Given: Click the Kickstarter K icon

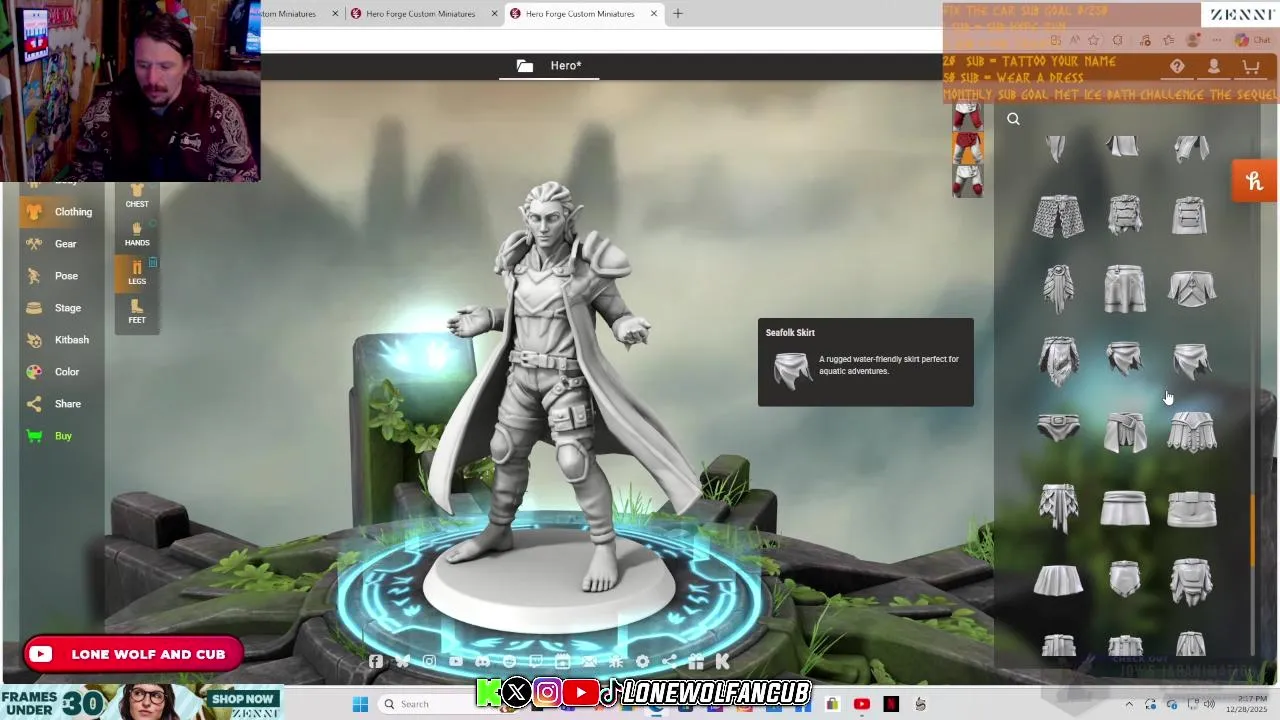Looking at the screenshot, I should point(722,661).
